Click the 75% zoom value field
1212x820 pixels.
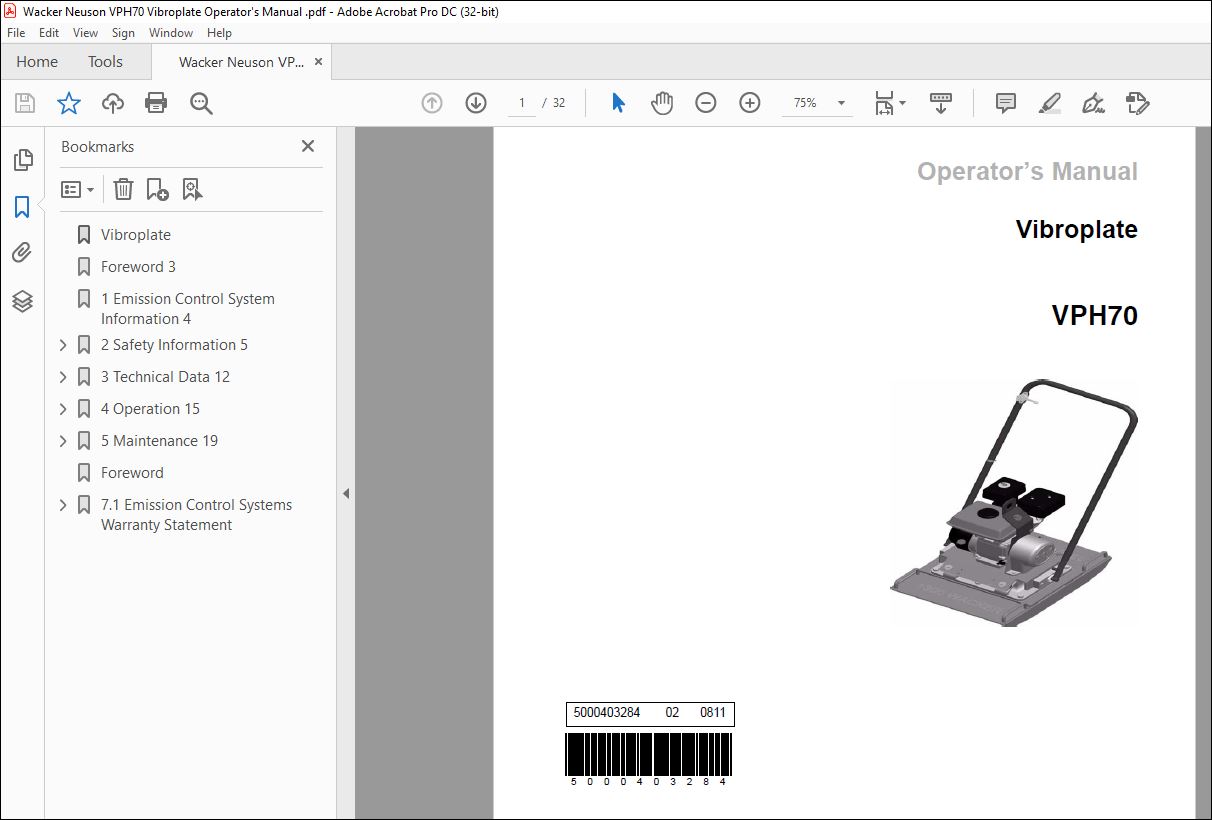tap(806, 103)
